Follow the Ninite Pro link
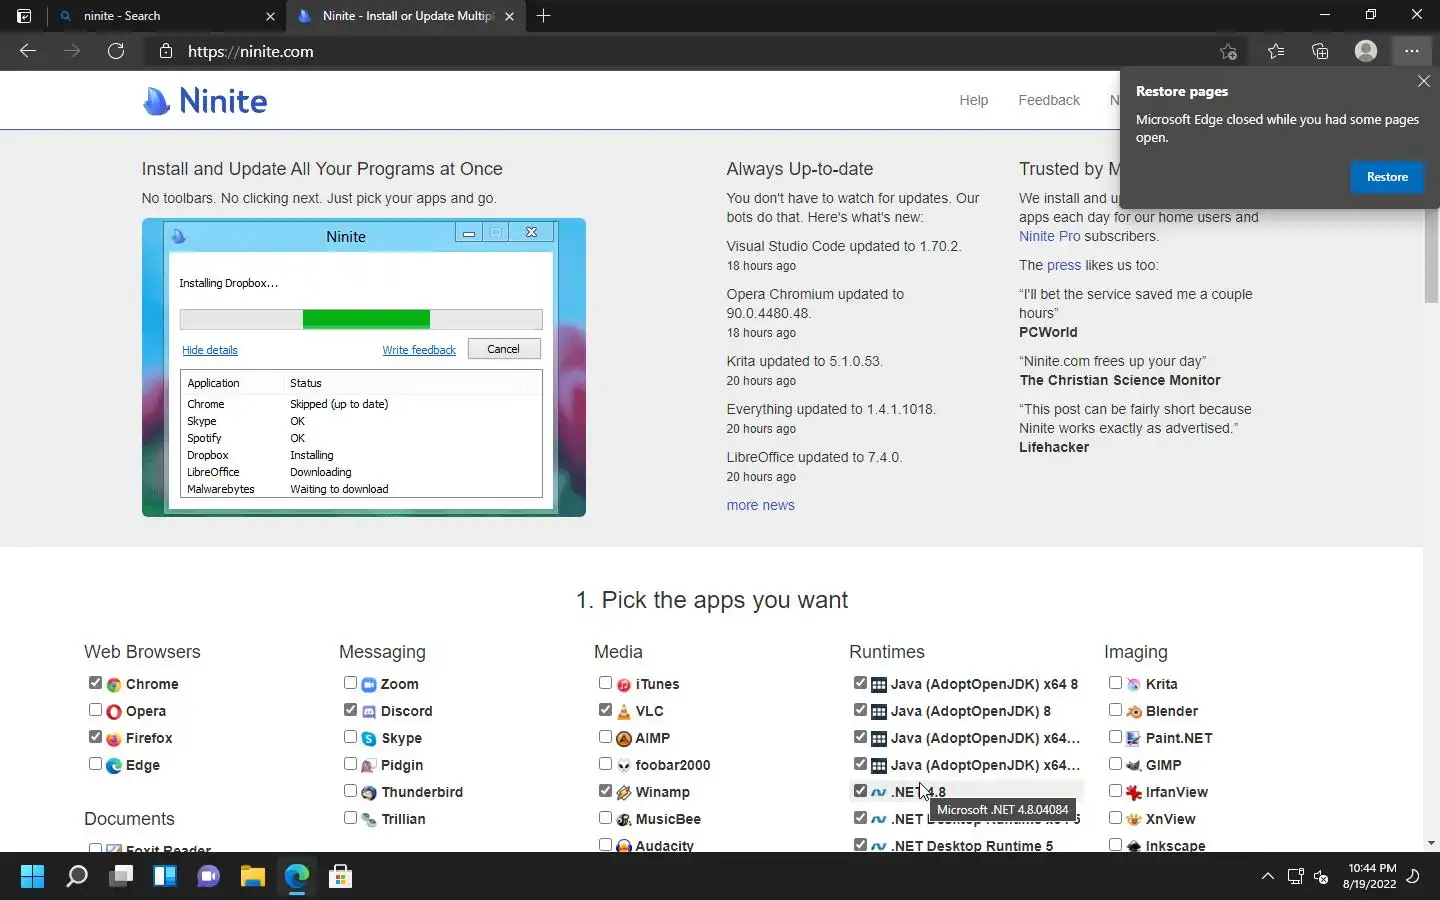The image size is (1440, 900). (1049, 236)
